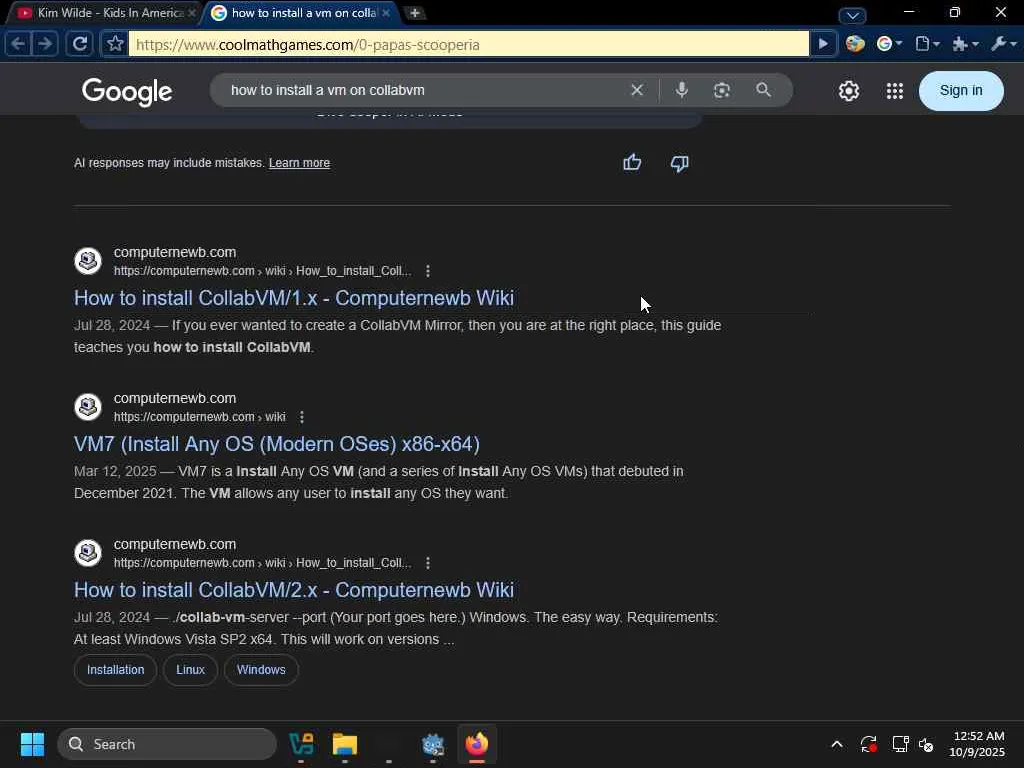Image resolution: width=1024 pixels, height=768 pixels.
Task: Open the Windows Start menu
Action: 32,744
